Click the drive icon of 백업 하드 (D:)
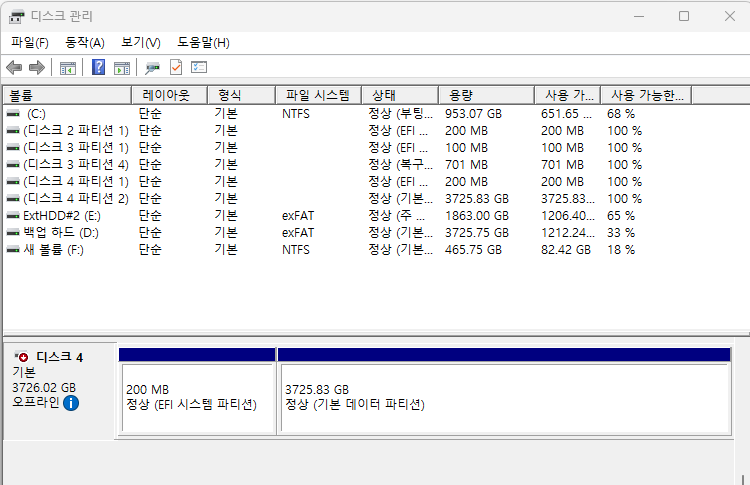This screenshot has width=750, height=485. (x=13, y=233)
